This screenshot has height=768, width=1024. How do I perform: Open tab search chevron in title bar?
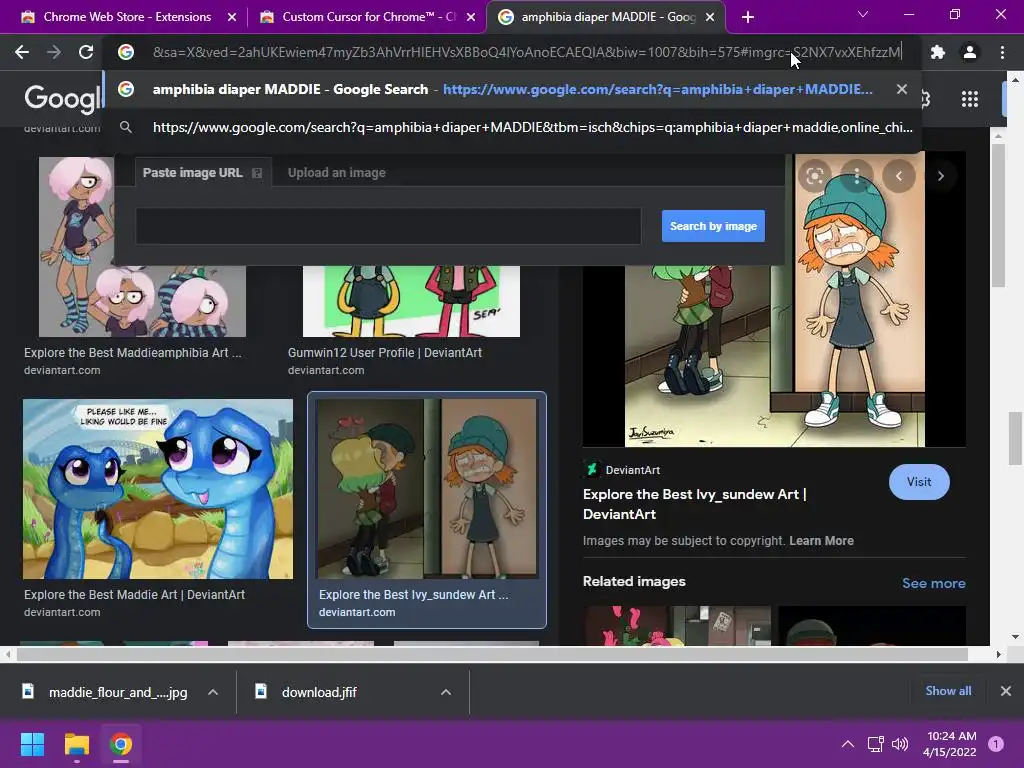coord(863,14)
